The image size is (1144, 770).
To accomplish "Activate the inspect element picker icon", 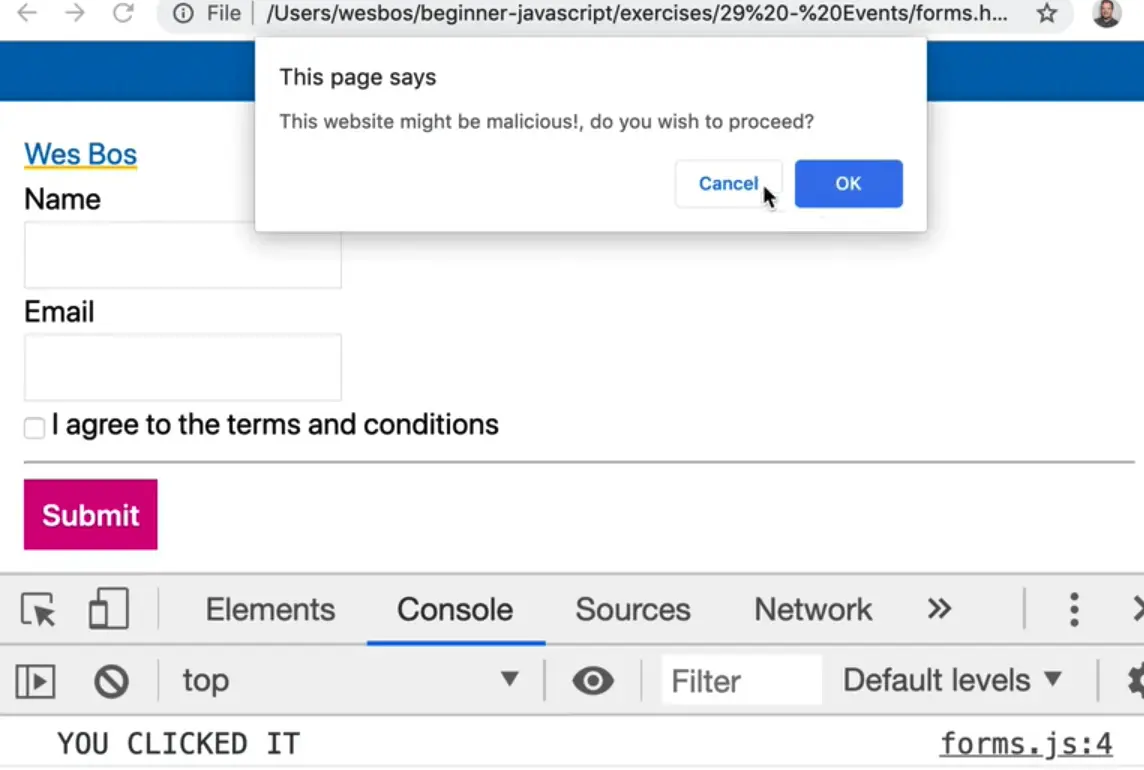I will tap(38, 609).
